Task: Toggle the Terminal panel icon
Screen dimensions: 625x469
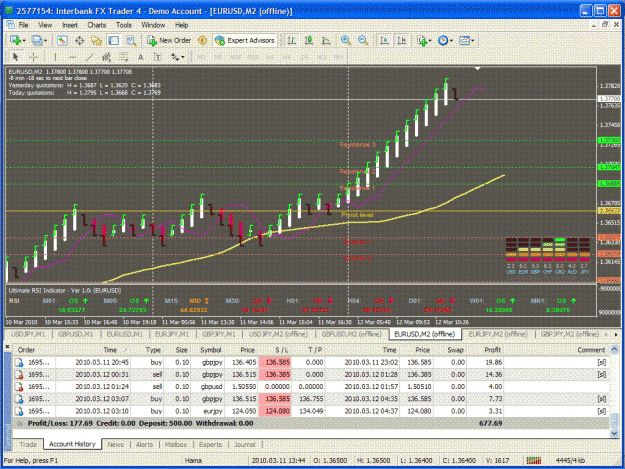Action: [114, 40]
